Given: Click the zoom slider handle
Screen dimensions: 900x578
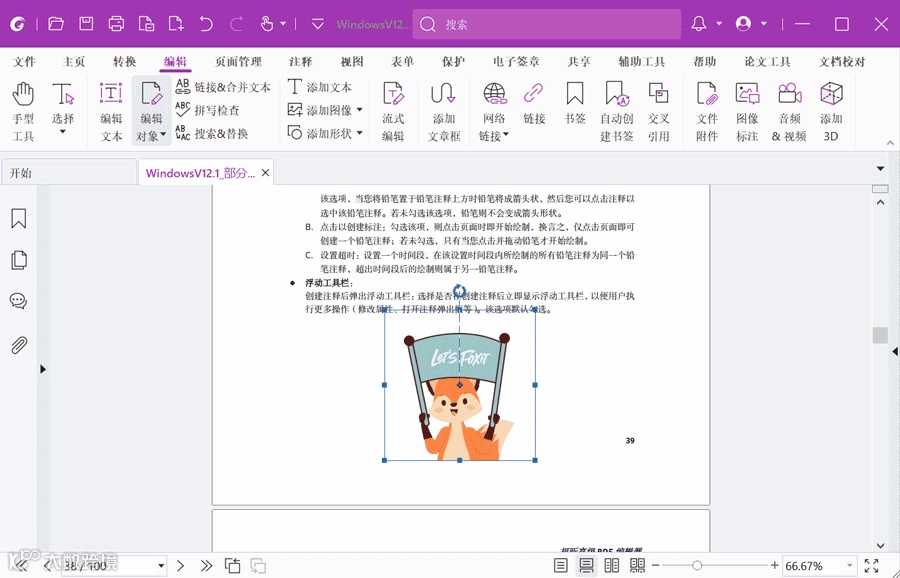Looking at the screenshot, I should coord(697,566).
